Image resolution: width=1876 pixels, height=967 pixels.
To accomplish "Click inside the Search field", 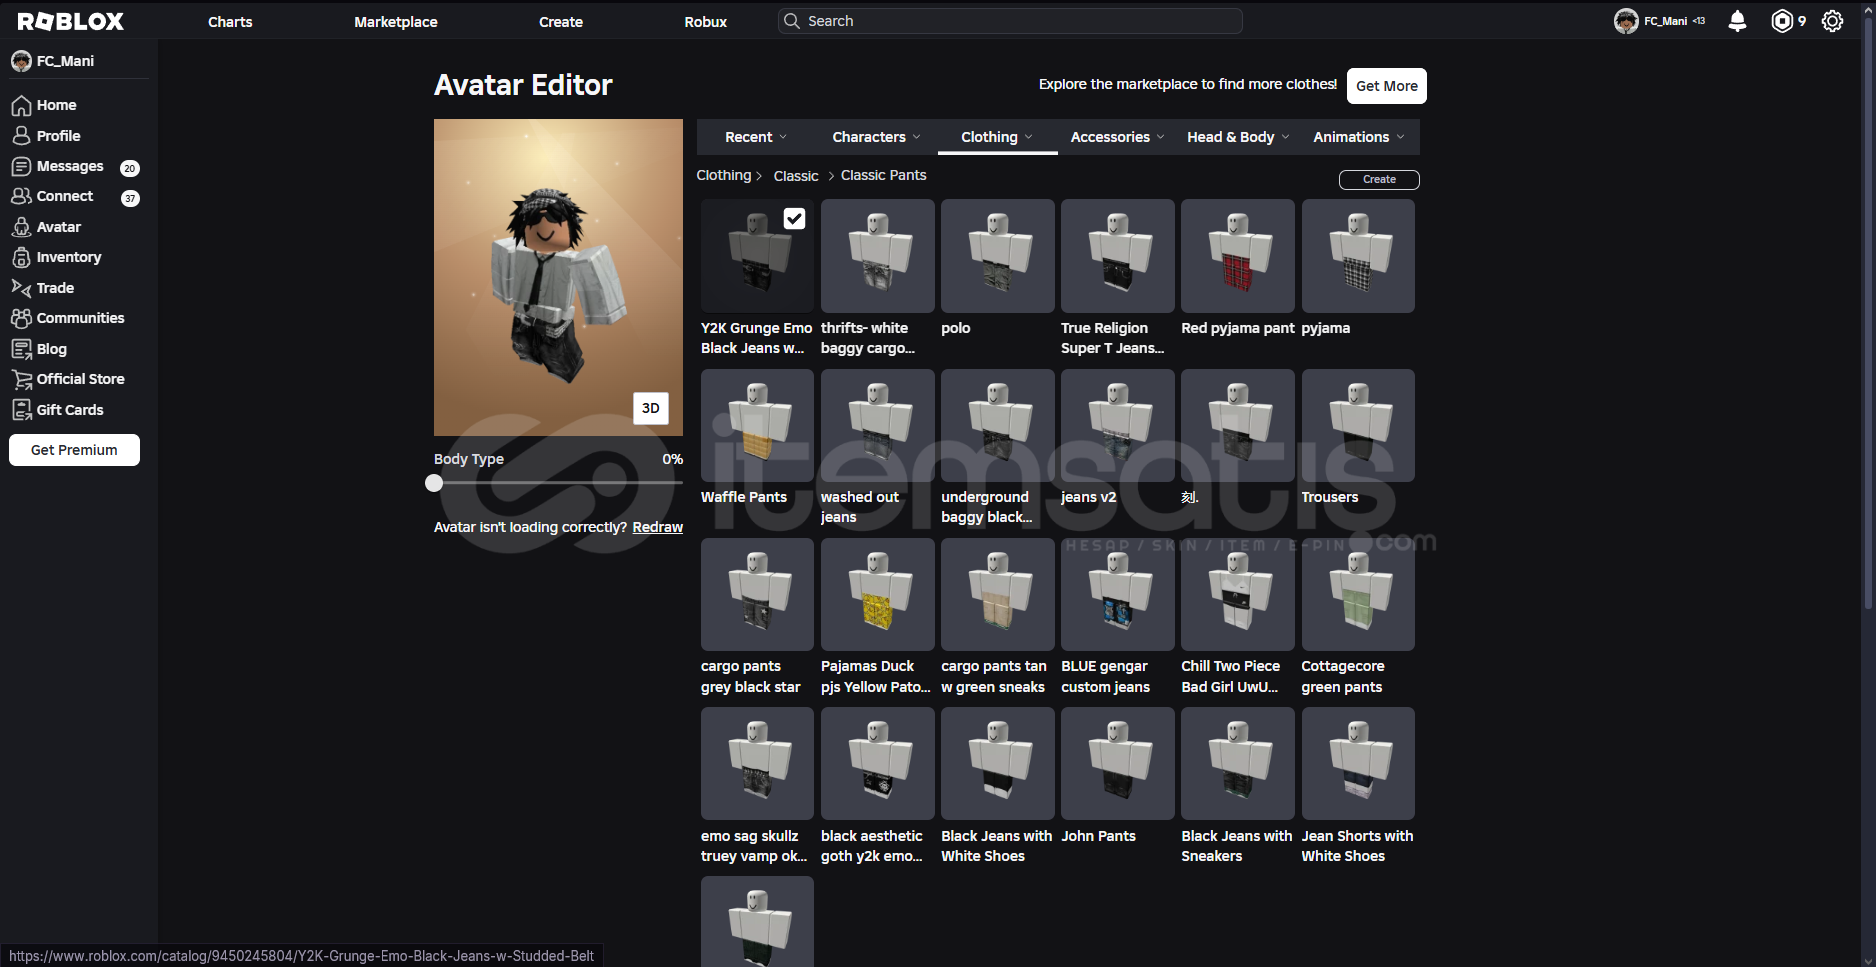I will tap(1010, 21).
